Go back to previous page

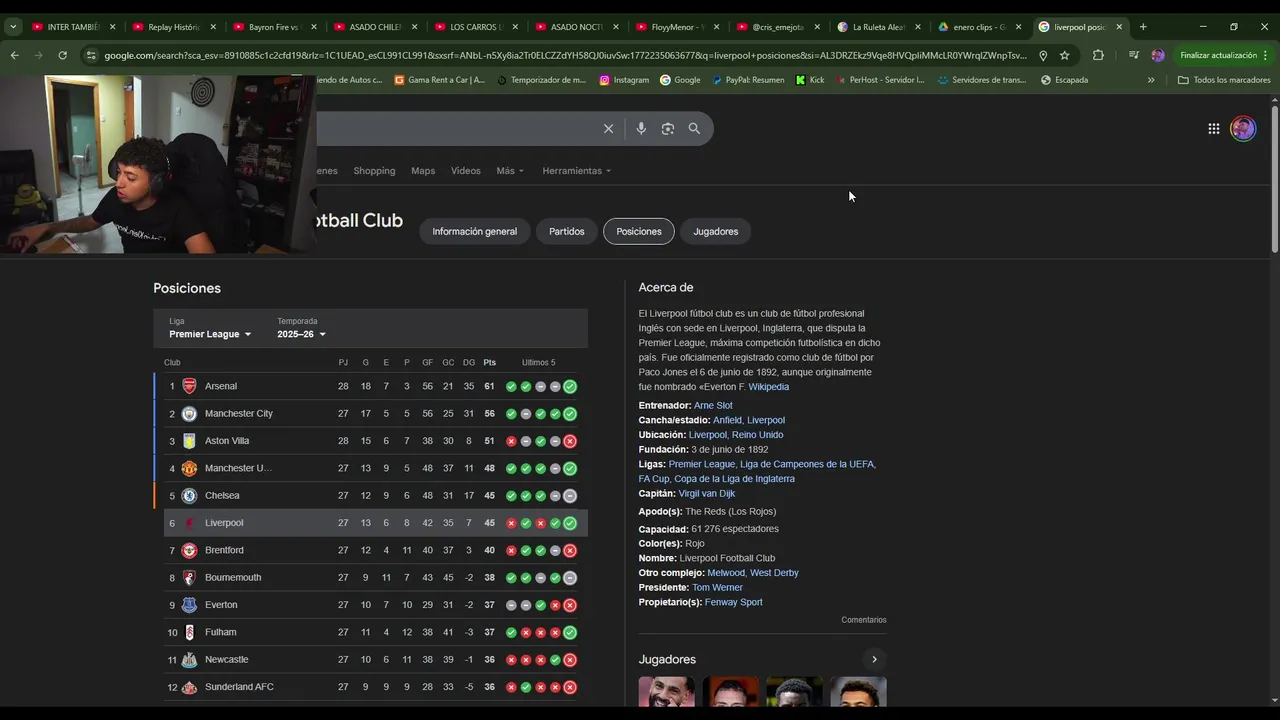pos(14,55)
